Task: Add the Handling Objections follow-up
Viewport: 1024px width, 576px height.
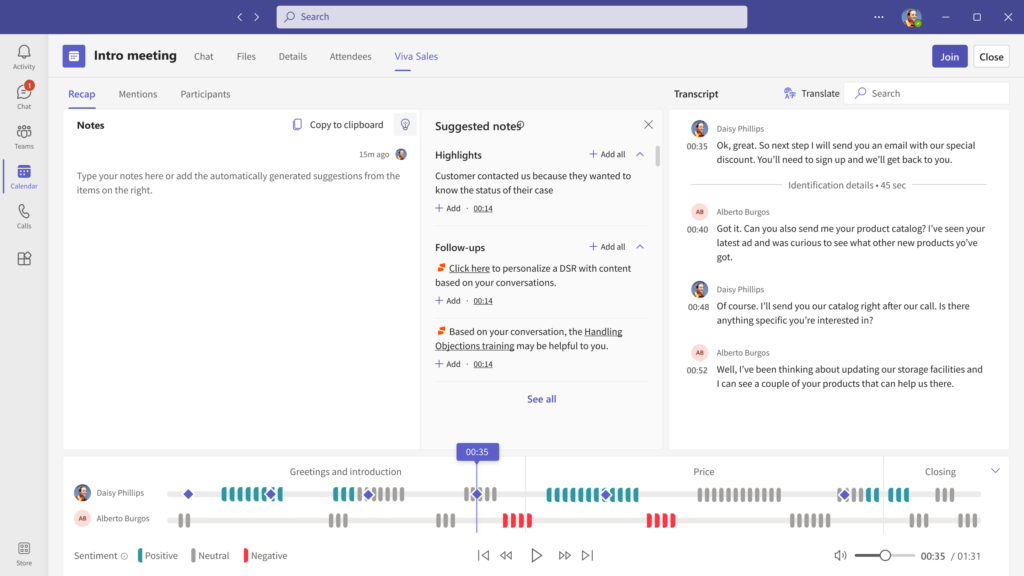Action: click(x=448, y=364)
